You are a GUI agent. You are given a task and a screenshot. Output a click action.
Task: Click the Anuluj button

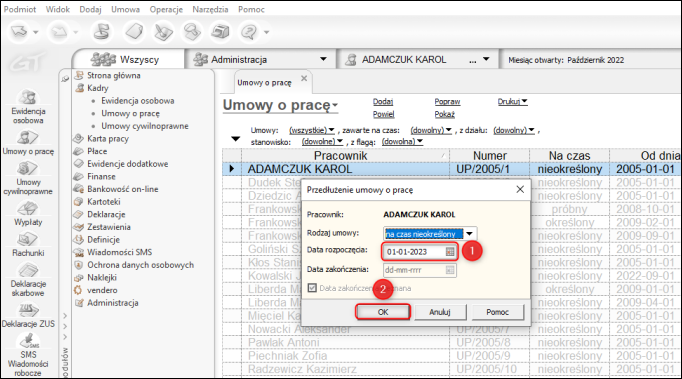440,312
